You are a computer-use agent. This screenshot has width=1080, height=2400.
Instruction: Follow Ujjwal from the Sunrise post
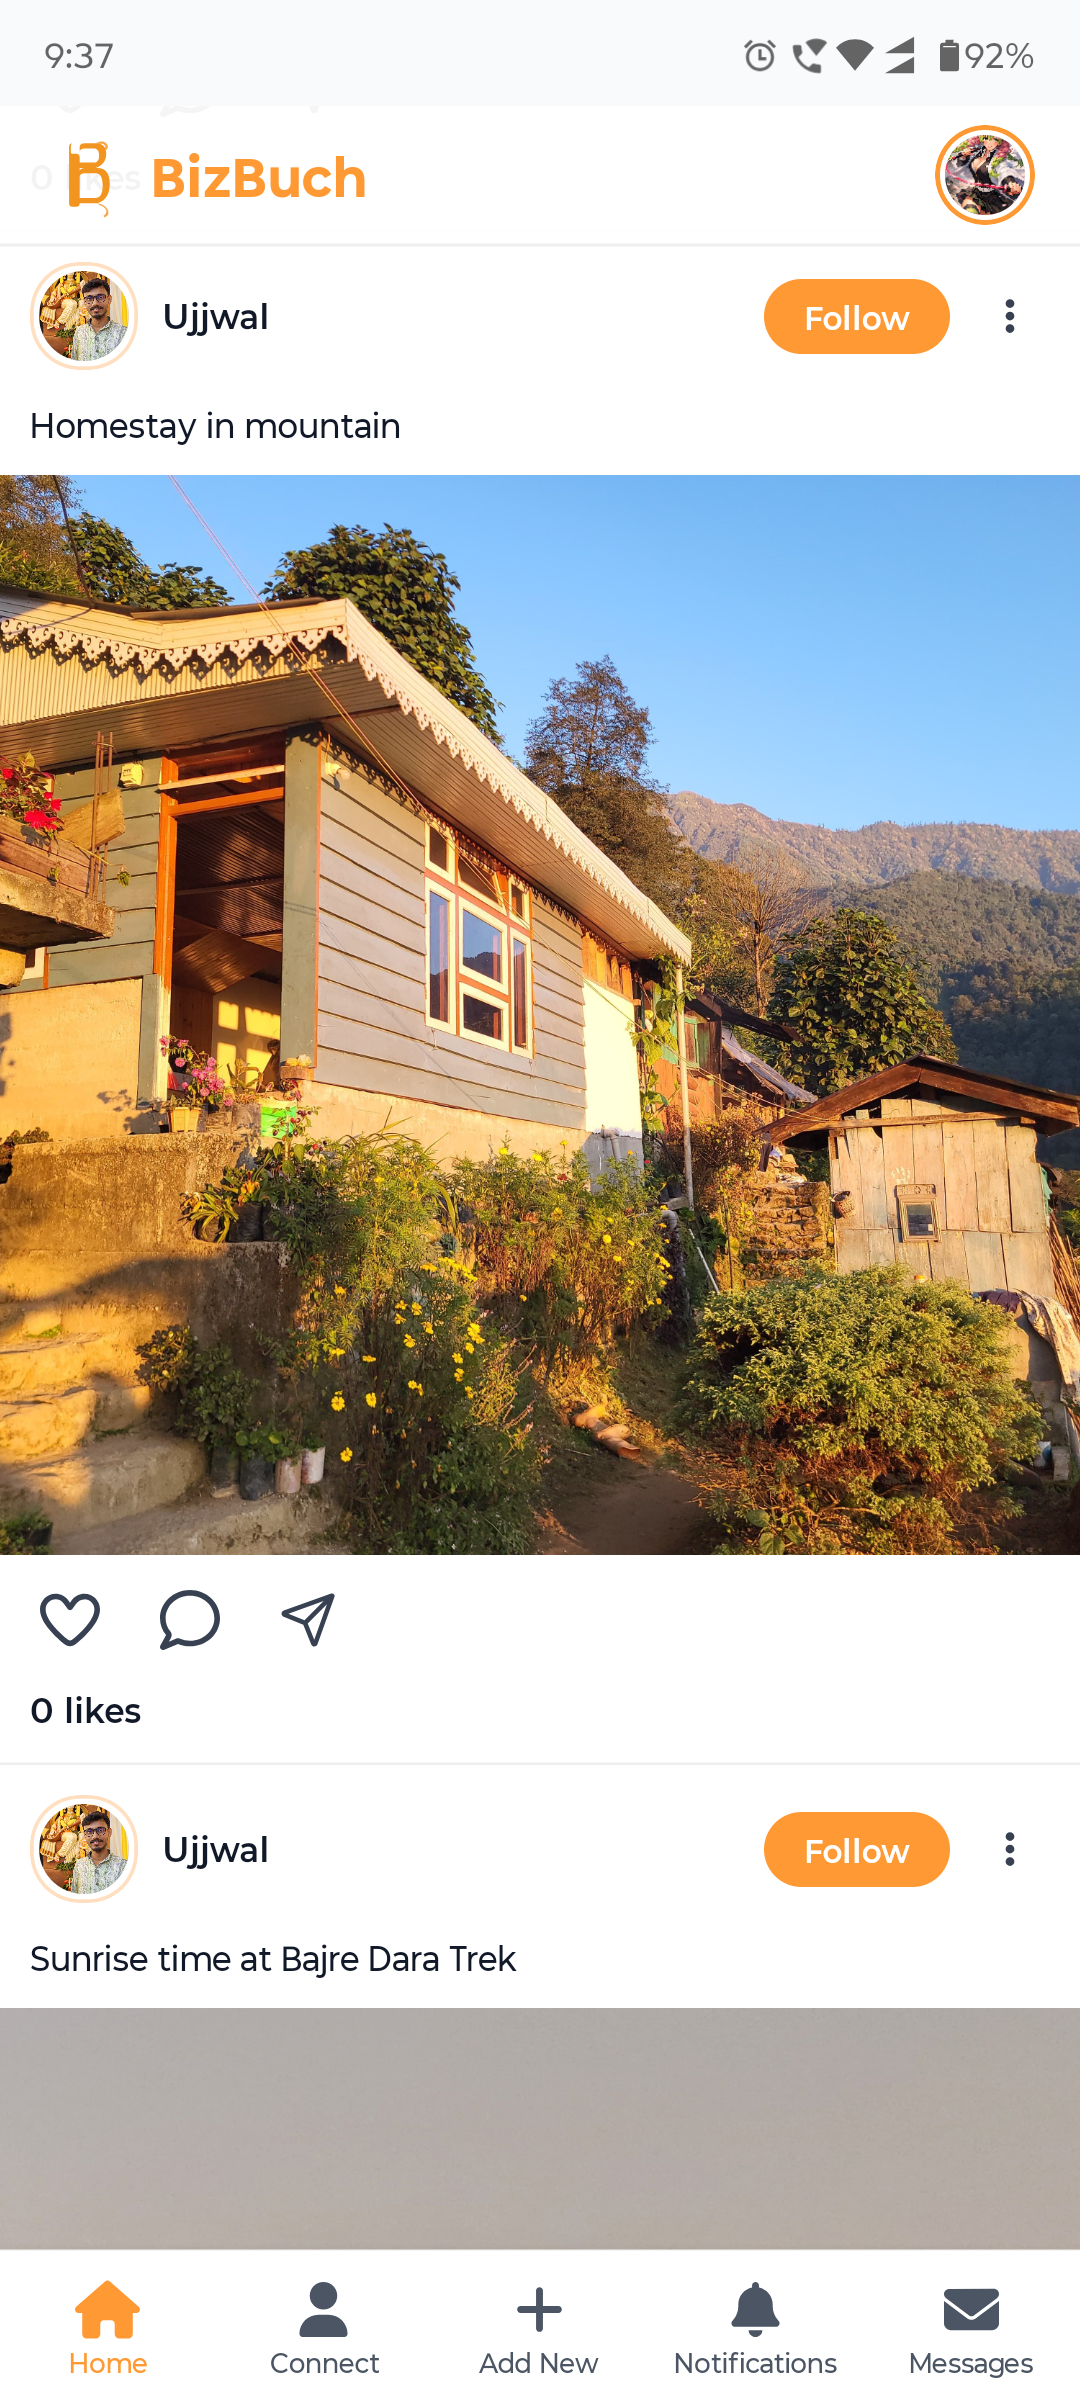(x=857, y=1849)
